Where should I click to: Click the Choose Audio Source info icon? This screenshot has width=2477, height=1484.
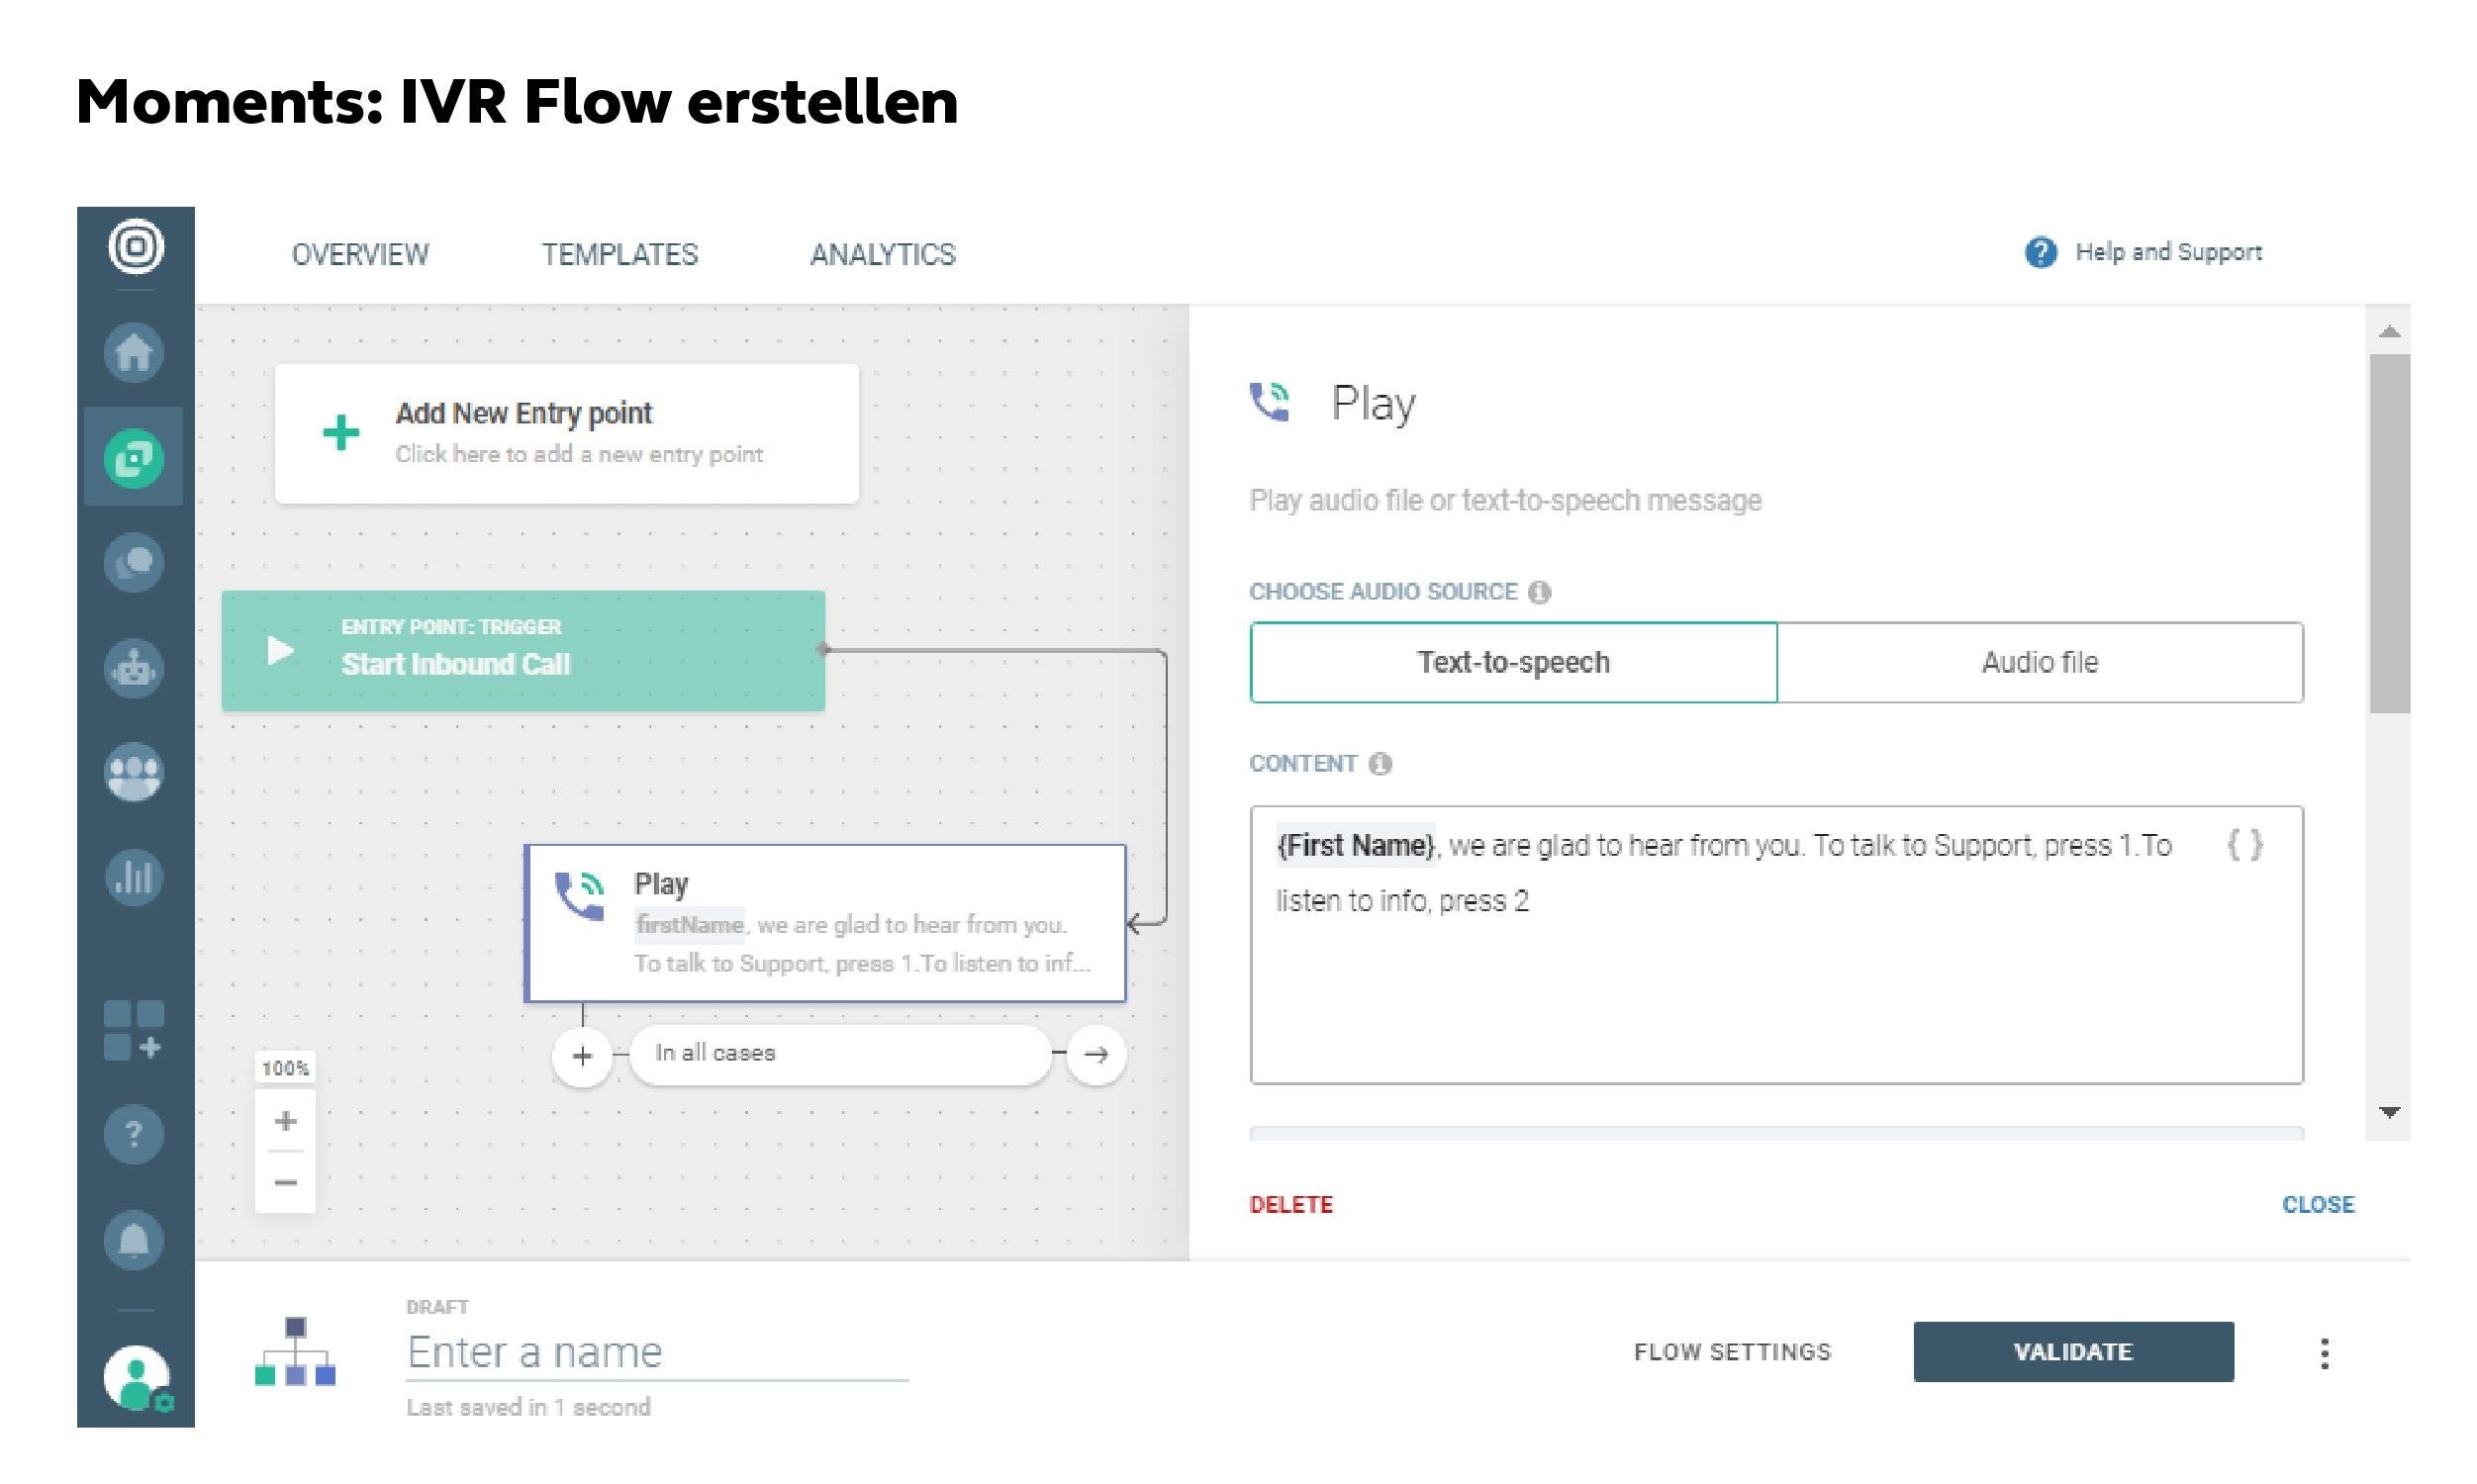pos(1540,592)
